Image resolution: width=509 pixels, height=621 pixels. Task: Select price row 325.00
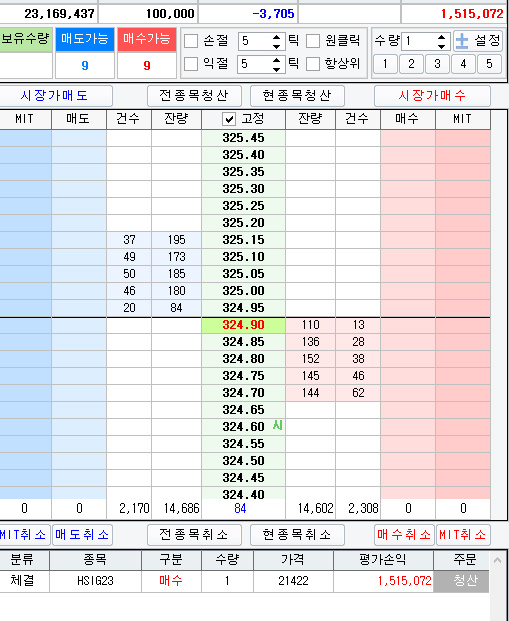243,291
